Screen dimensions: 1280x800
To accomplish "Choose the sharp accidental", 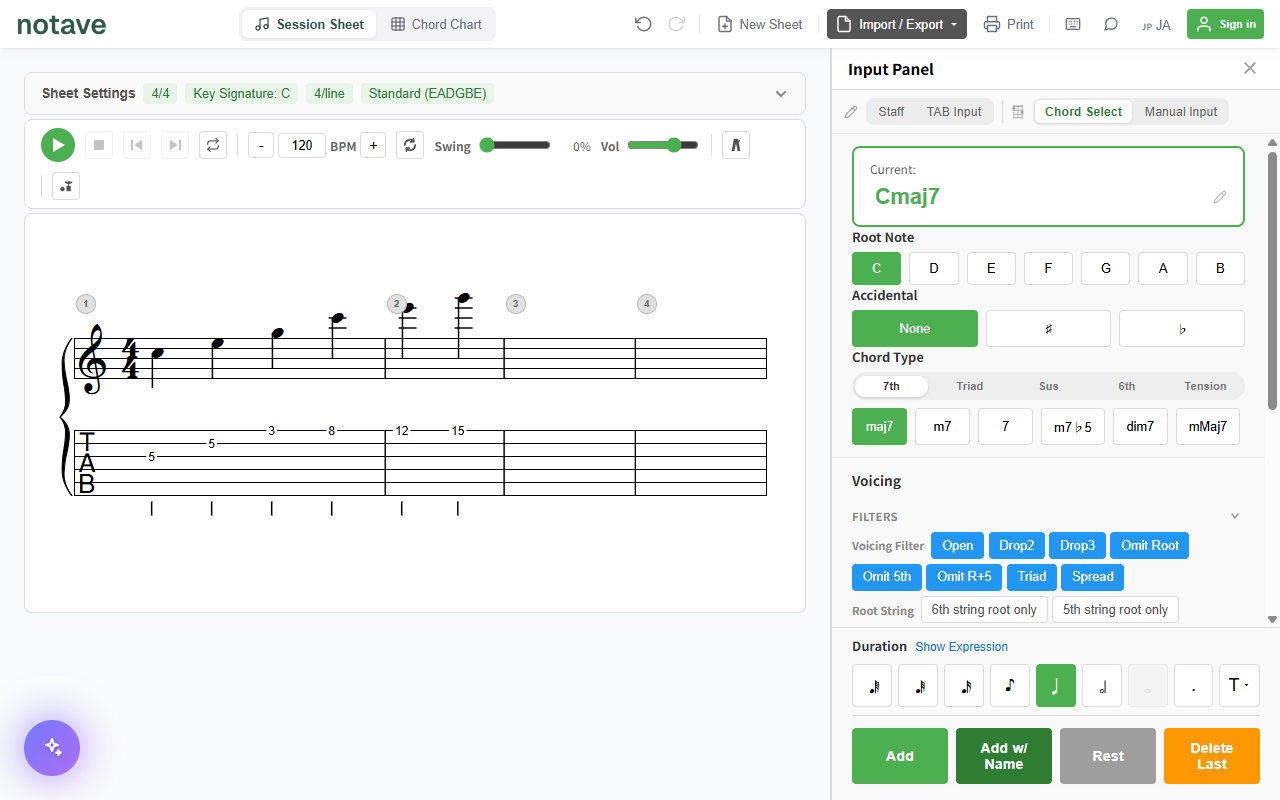I will coord(1048,328).
